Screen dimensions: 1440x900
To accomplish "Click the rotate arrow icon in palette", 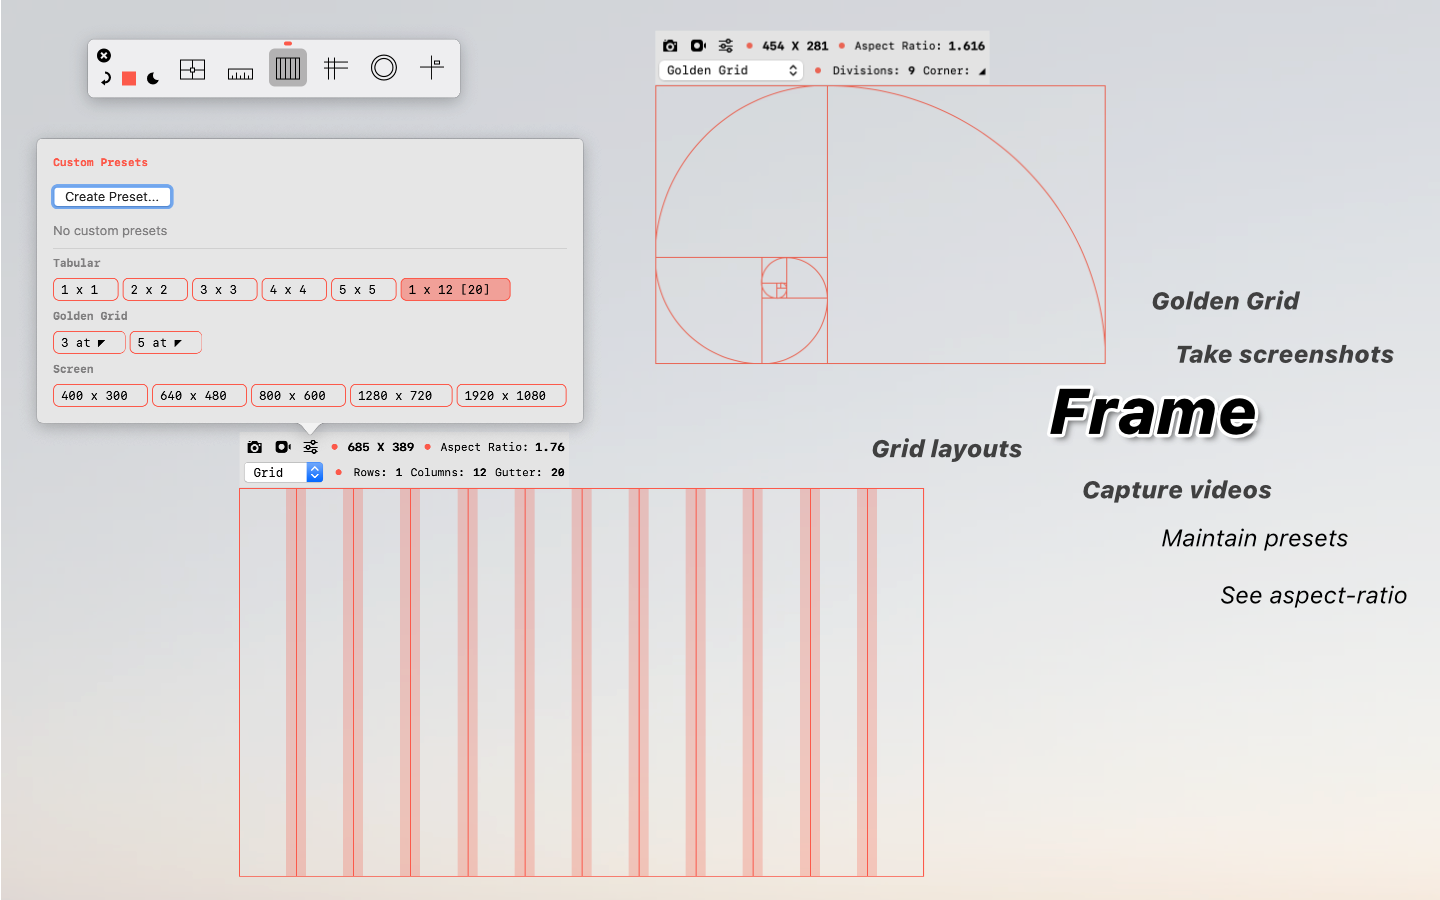I will pos(105,78).
